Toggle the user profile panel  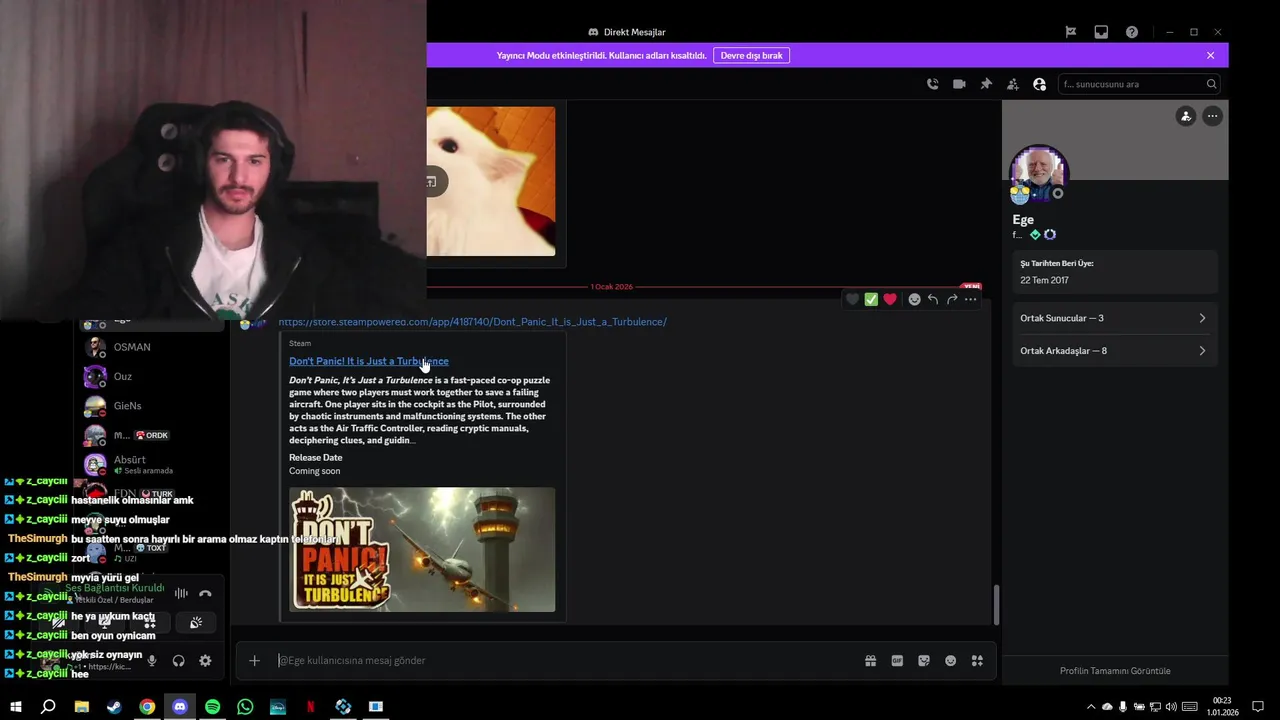1039,84
